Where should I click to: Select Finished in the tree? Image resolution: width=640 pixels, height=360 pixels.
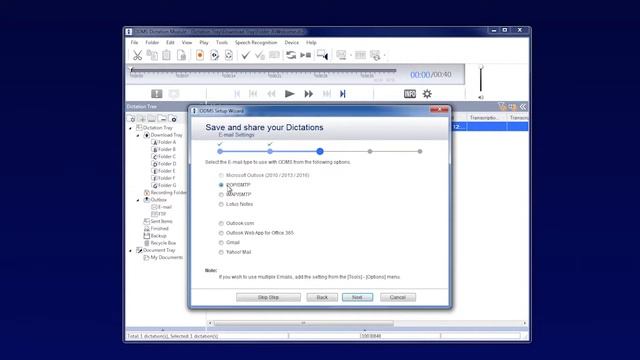point(160,229)
